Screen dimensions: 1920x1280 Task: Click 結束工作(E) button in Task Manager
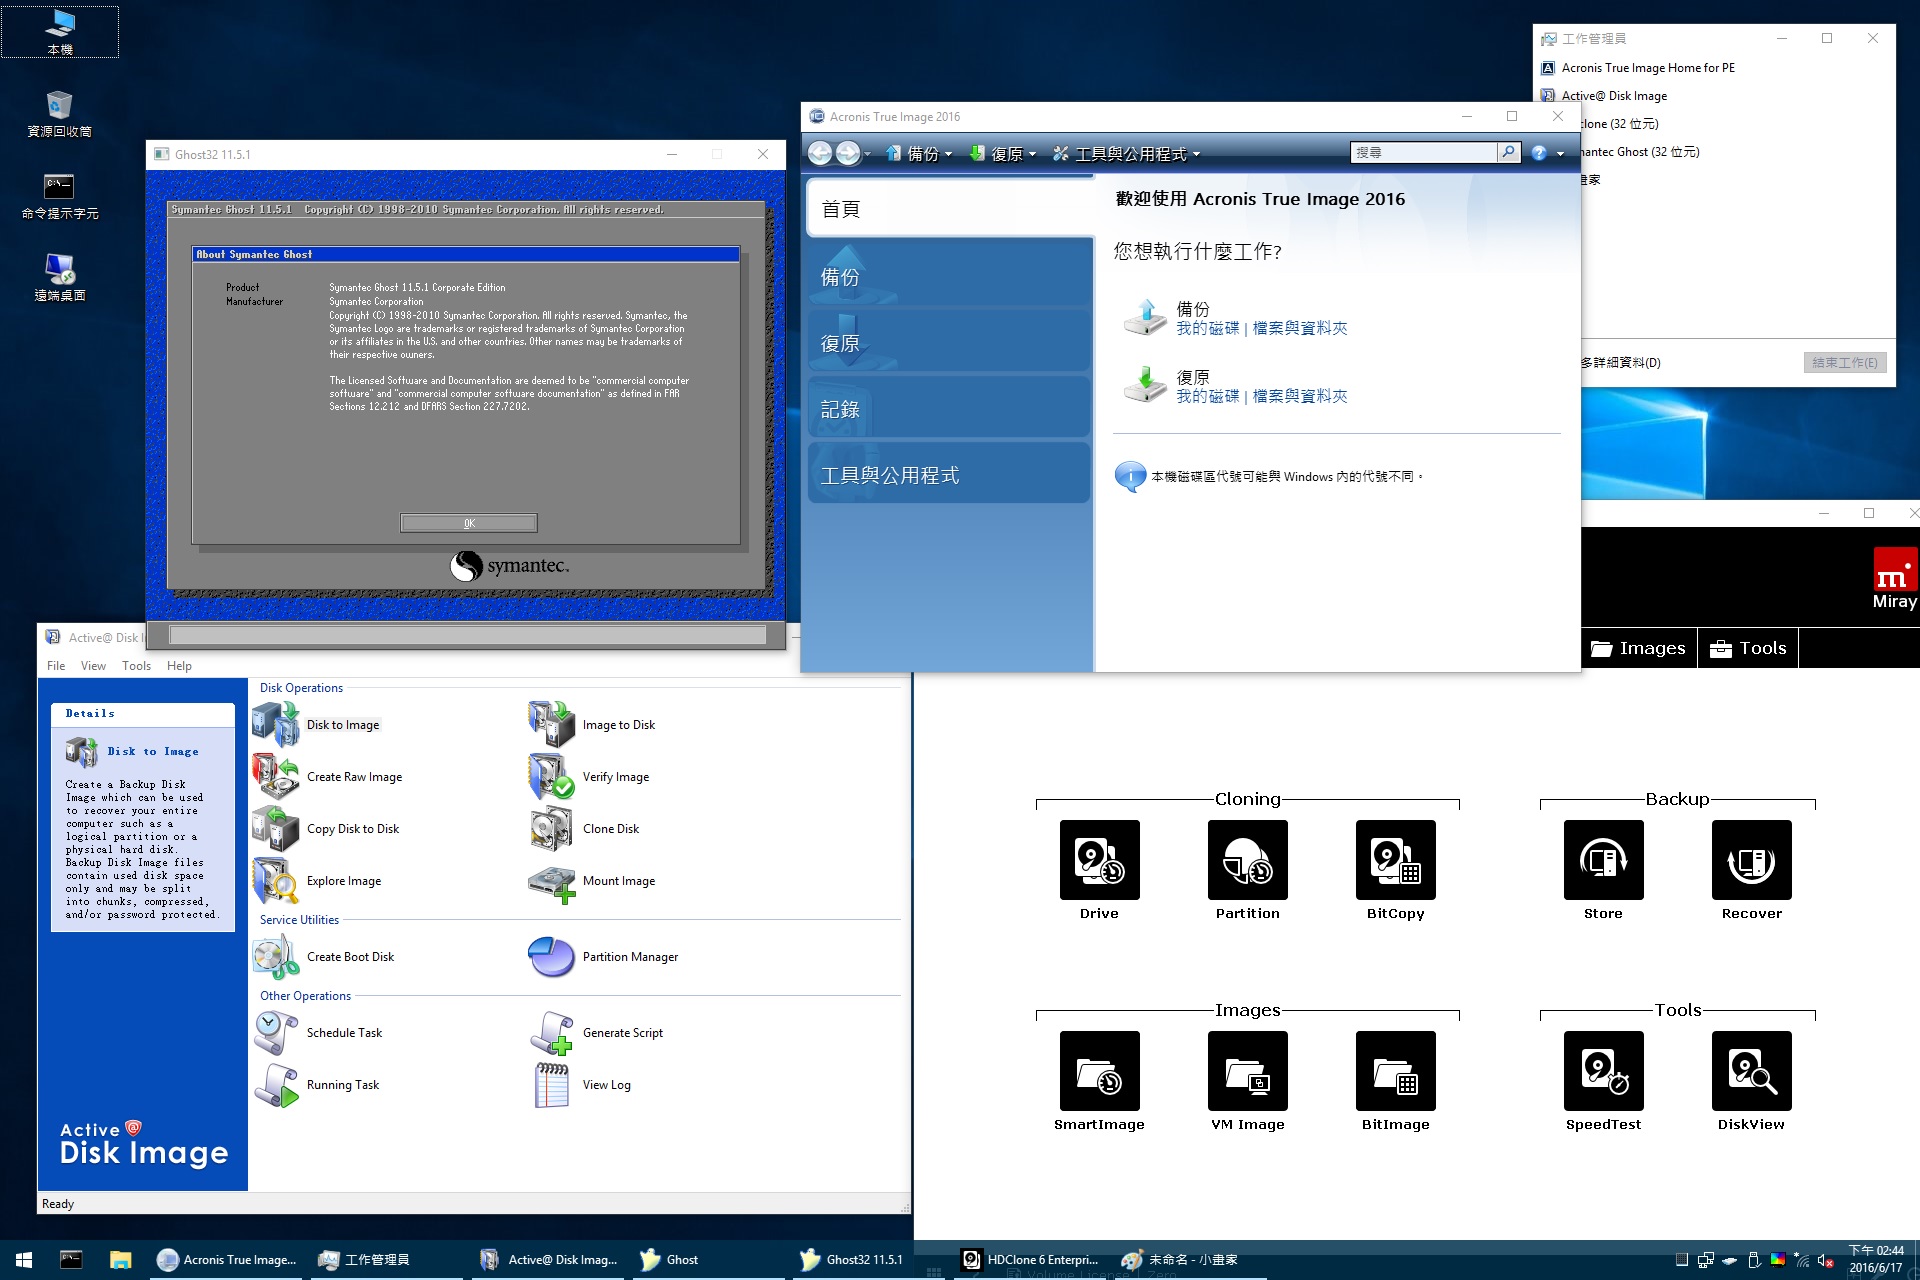click(x=1845, y=362)
